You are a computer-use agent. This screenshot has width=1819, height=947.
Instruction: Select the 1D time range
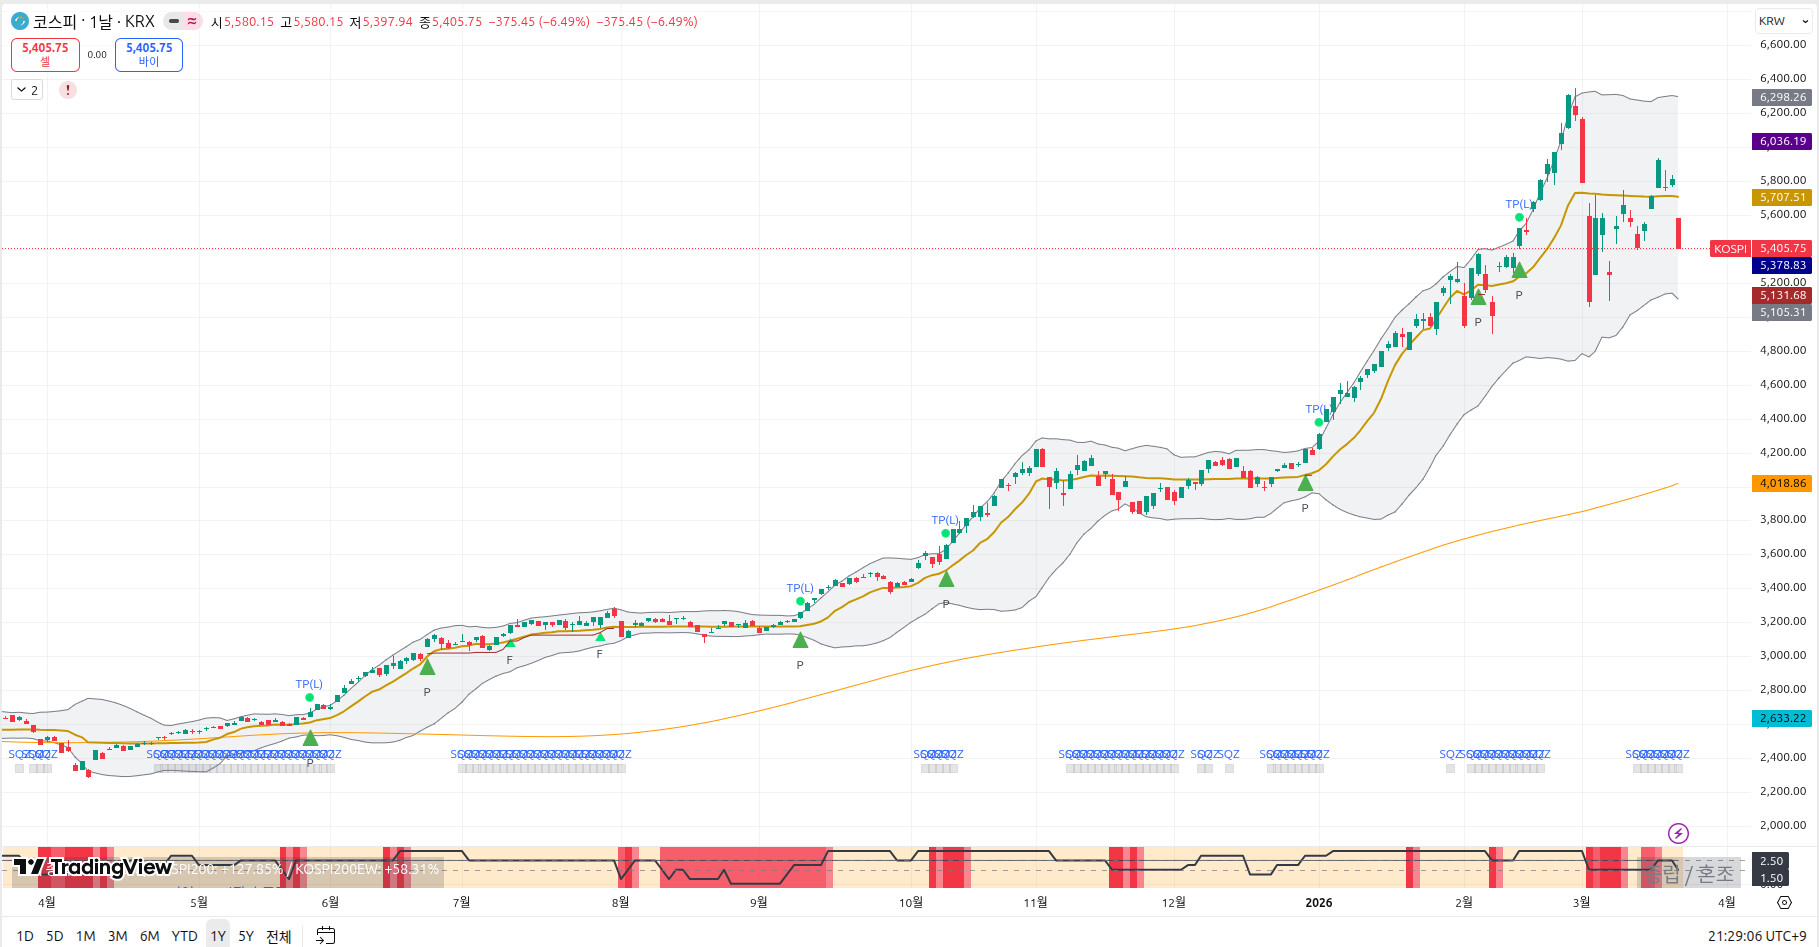coord(25,936)
